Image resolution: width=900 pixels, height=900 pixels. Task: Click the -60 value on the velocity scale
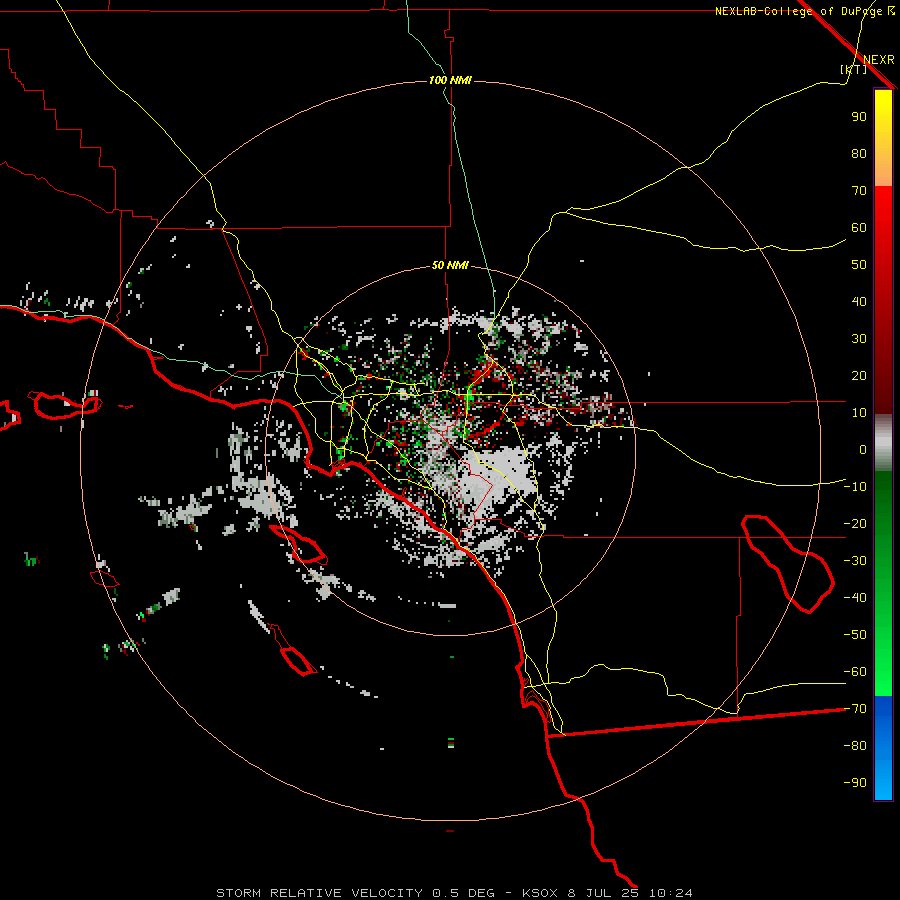pyautogui.click(x=855, y=672)
